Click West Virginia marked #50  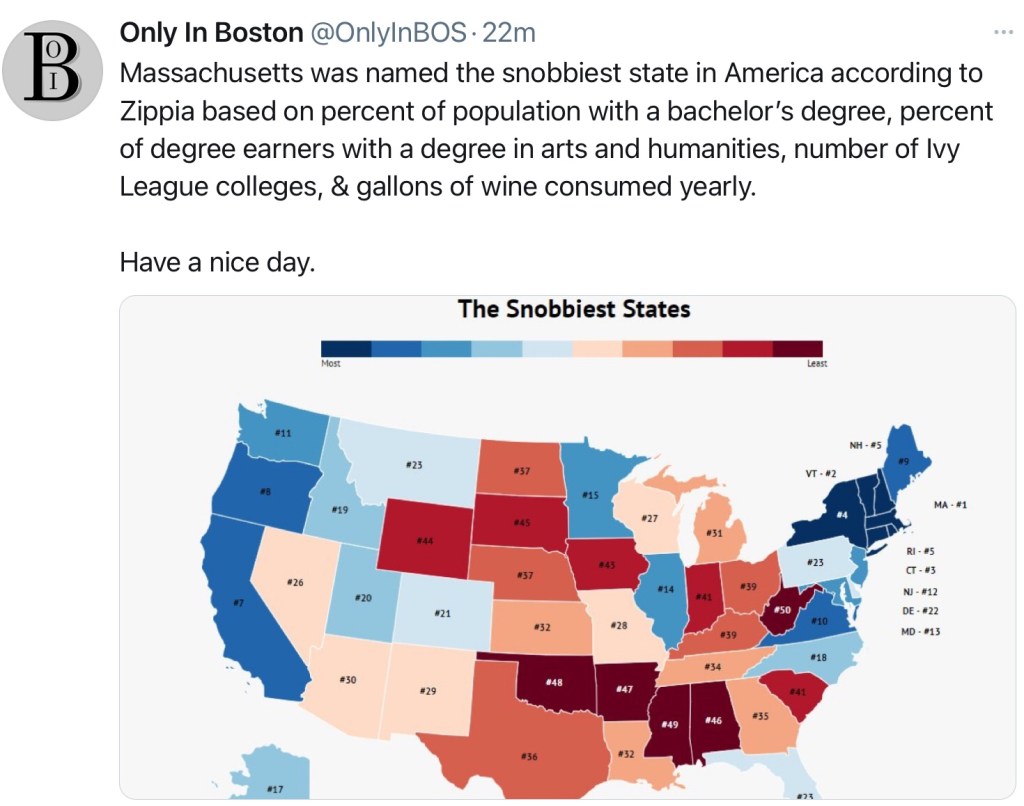pyautogui.click(x=781, y=608)
